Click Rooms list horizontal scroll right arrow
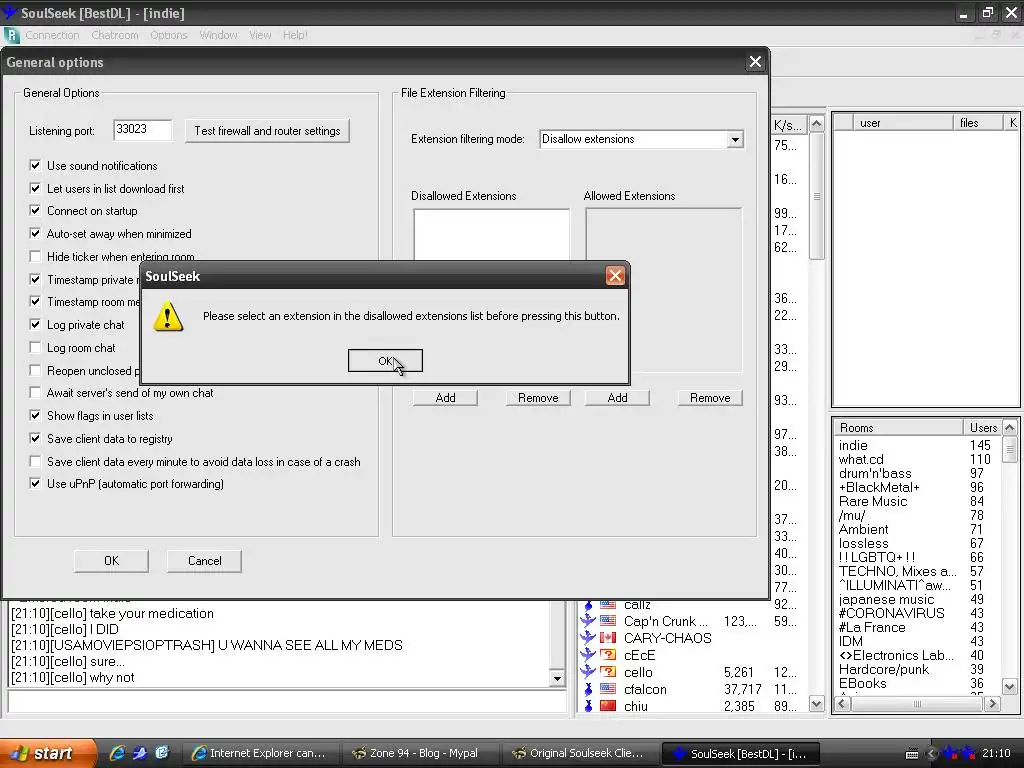 [992, 703]
